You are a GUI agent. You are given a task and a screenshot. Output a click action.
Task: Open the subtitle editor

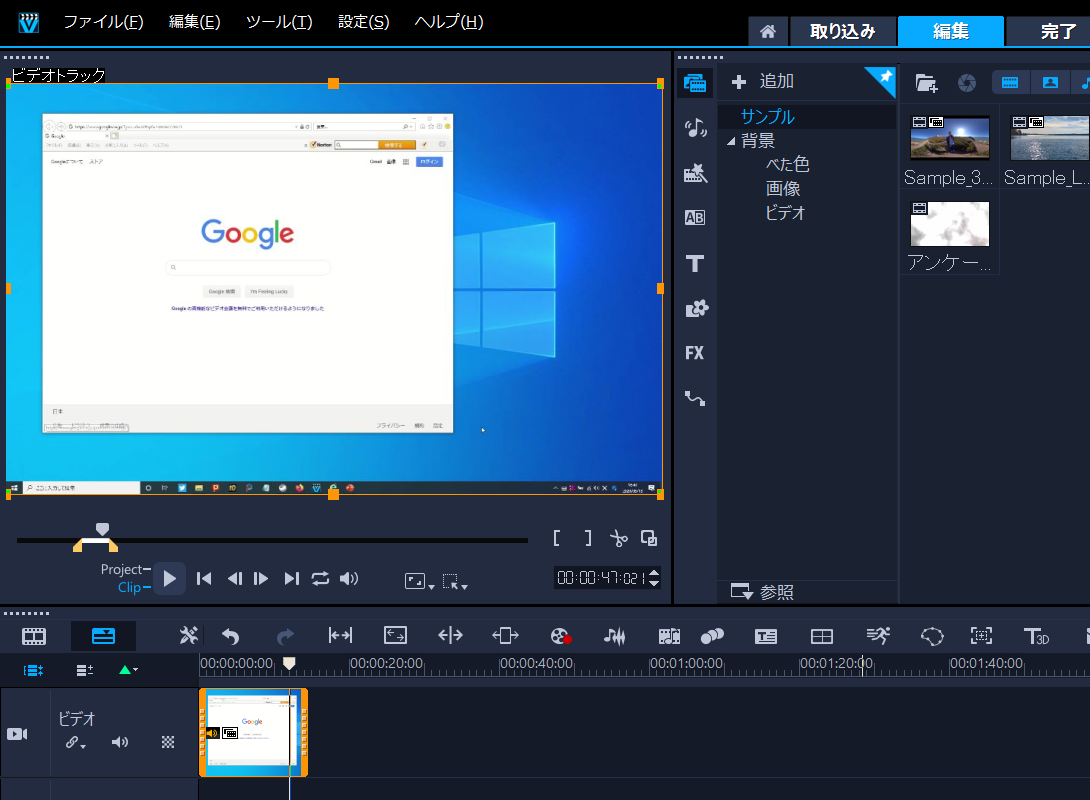[x=766, y=636]
